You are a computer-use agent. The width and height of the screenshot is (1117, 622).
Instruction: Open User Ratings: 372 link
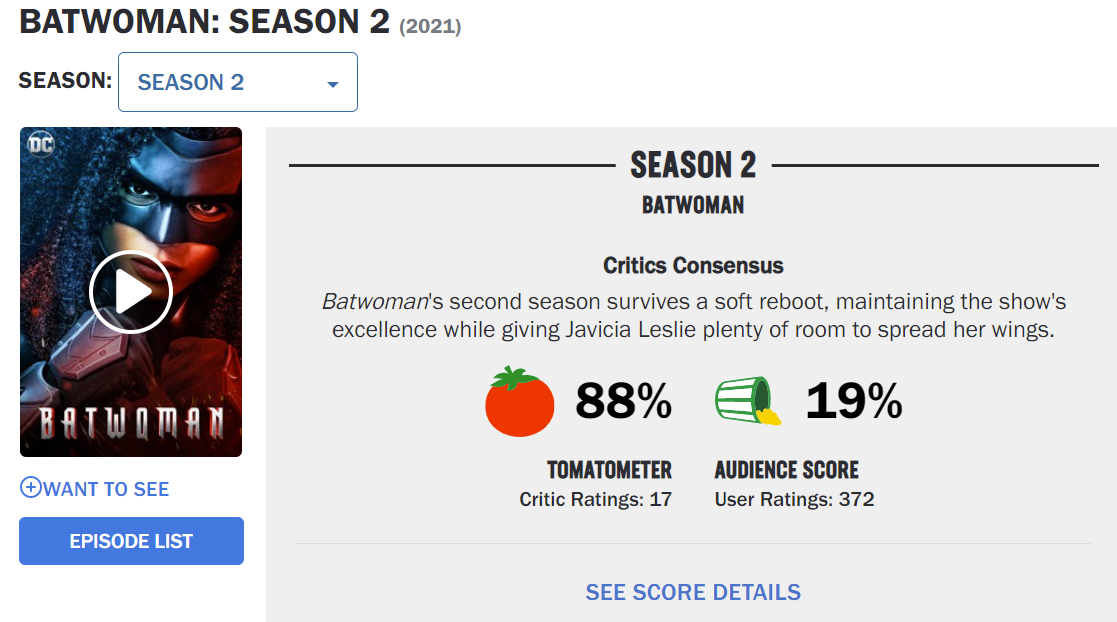tap(794, 499)
